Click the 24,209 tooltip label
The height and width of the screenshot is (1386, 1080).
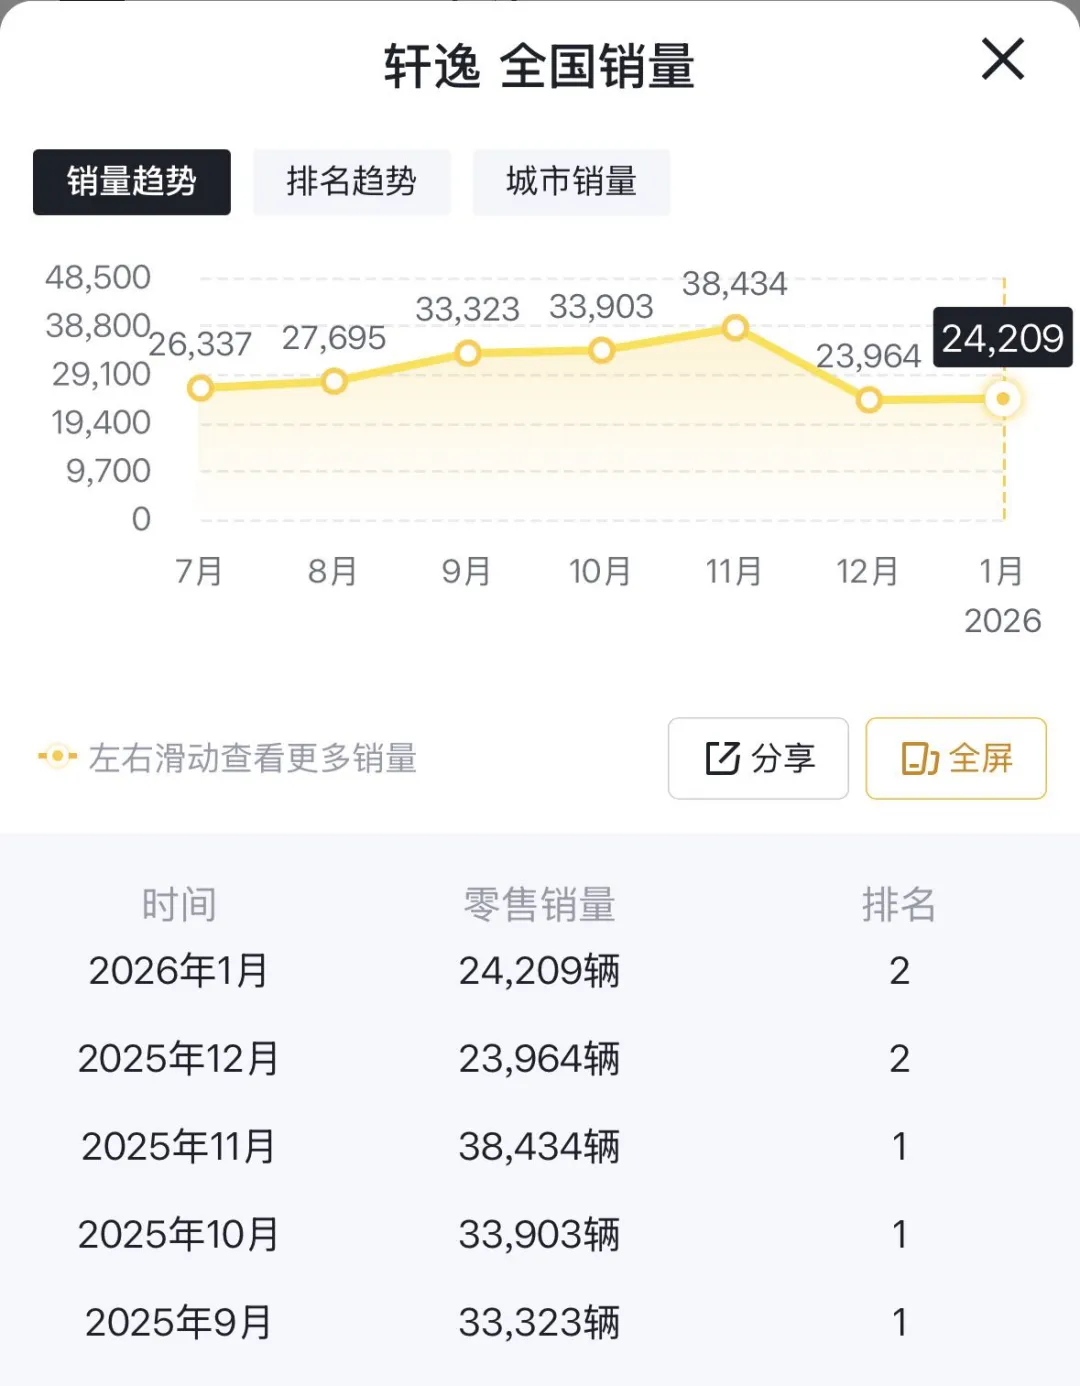(x=1003, y=338)
